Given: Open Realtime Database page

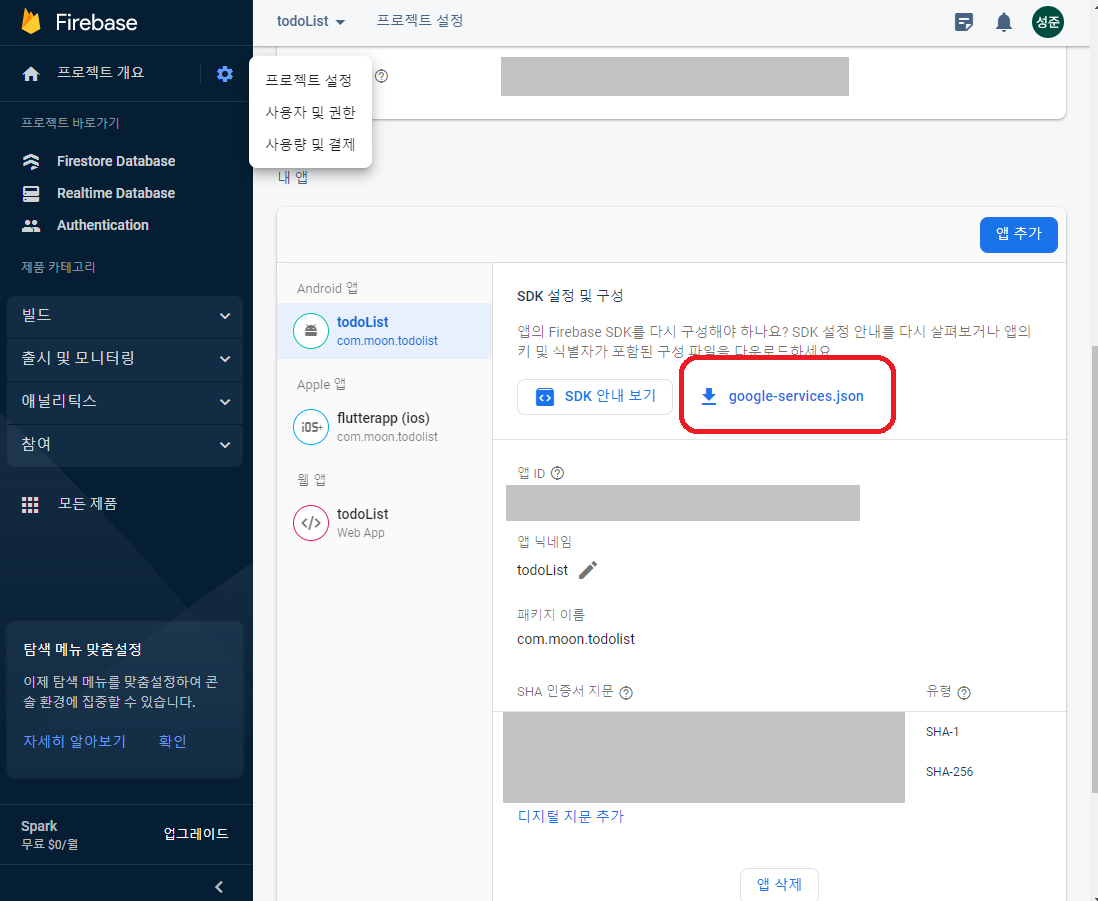Looking at the screenshot, I should 116,193.
